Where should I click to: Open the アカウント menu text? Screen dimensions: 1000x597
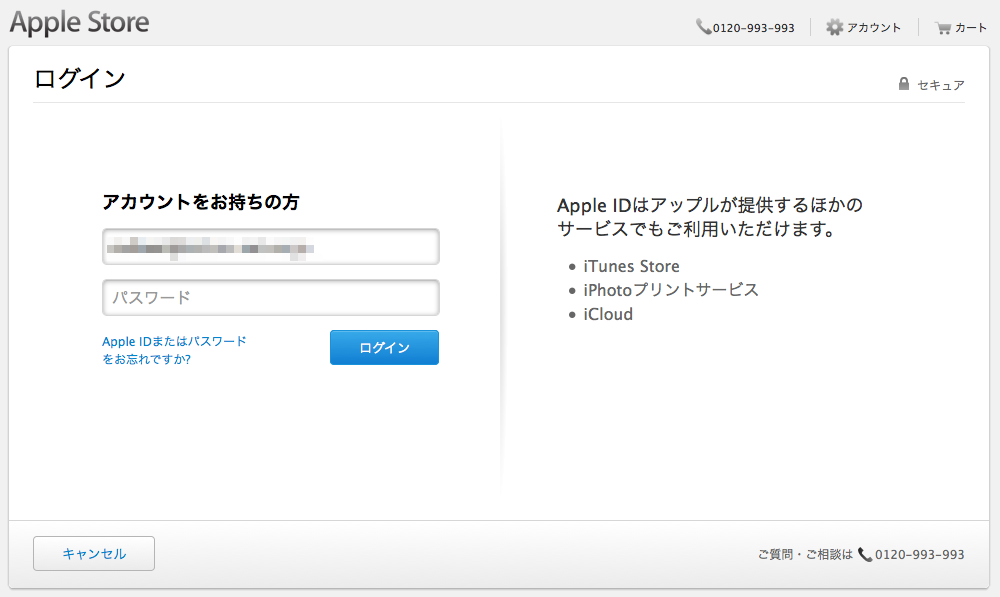pyautogui.click(x=874, y=27)
